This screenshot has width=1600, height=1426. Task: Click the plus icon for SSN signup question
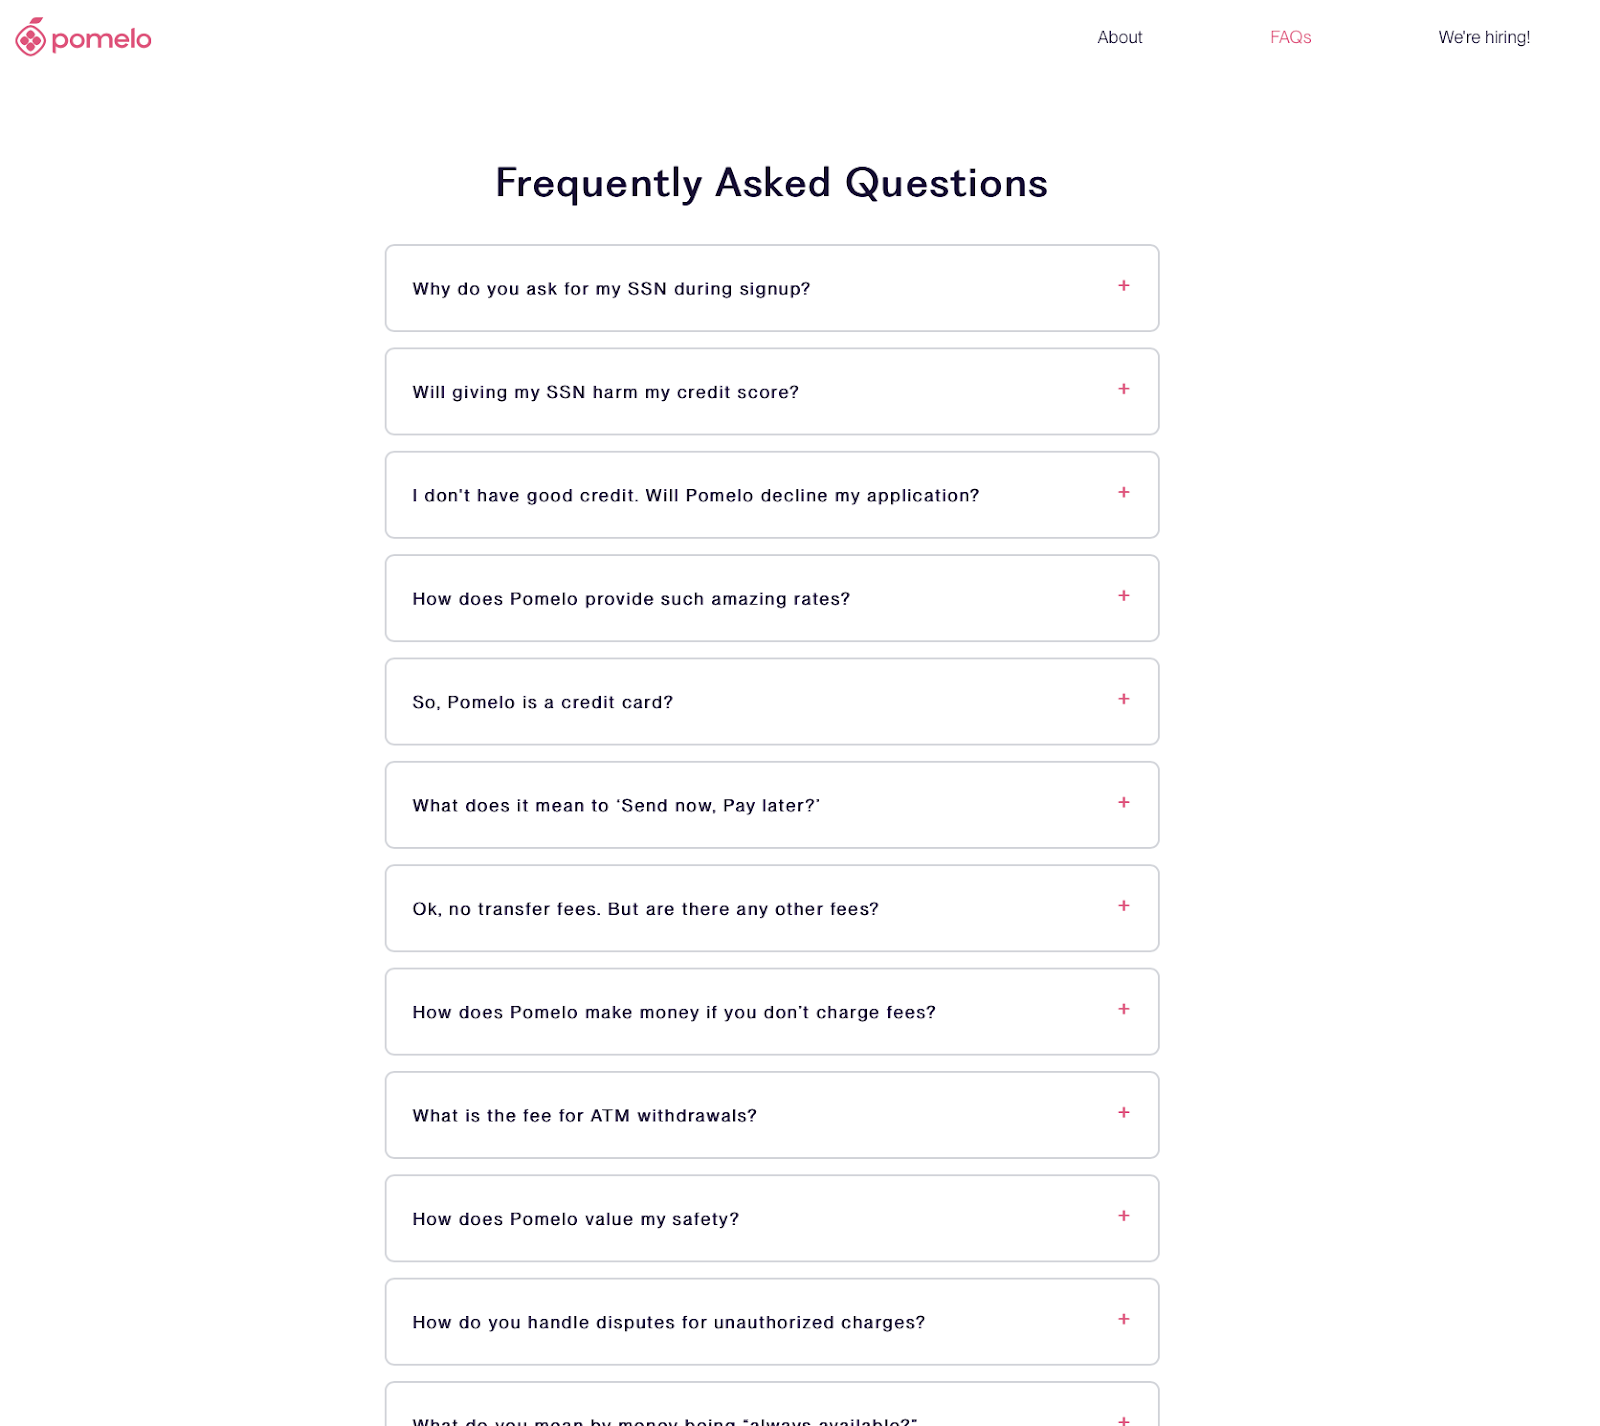click(1123, 286)
